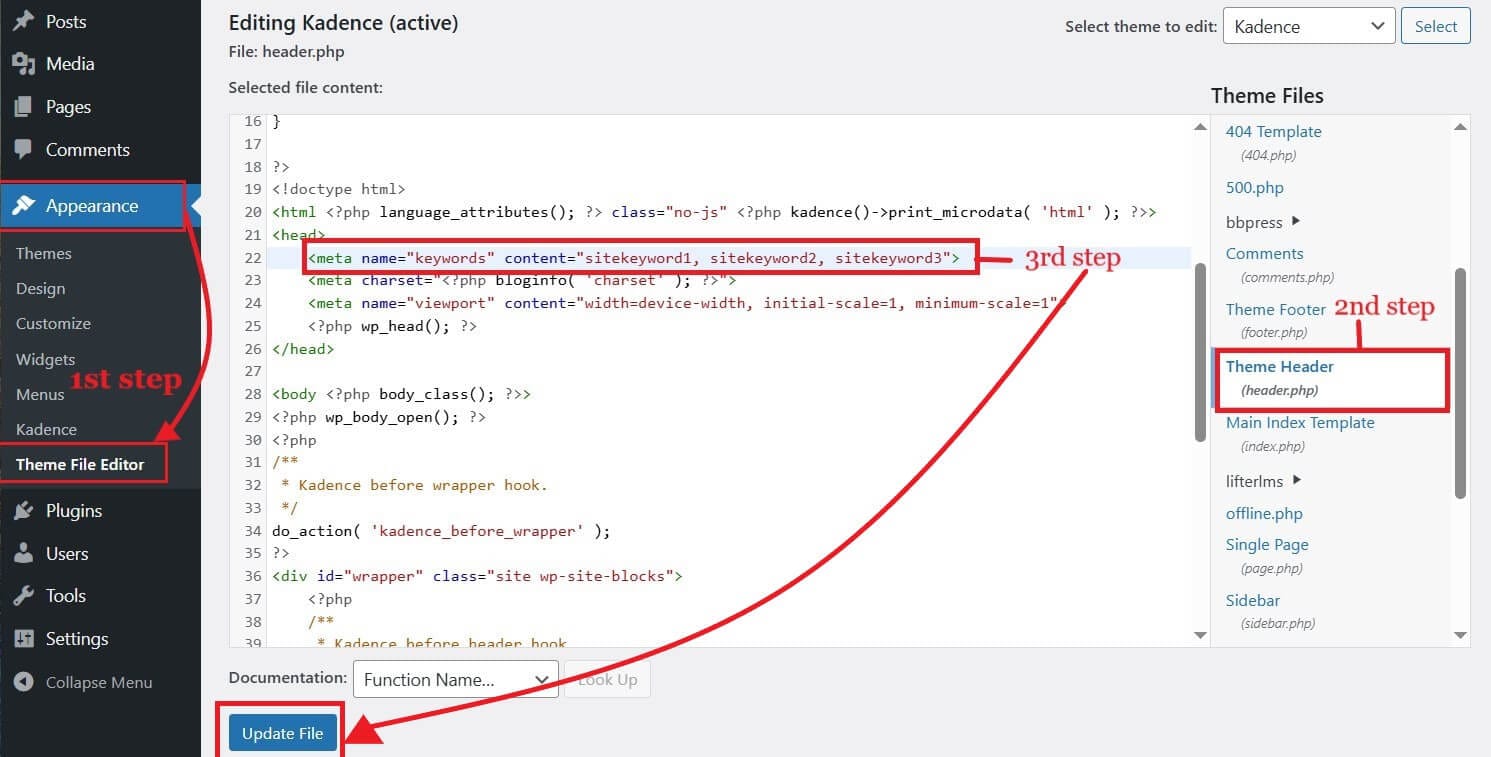Image resolution: width=1491 pixels, height=757 pixels.
Task: Open Theme Footer file
Action: click(x=1276, y=309)
